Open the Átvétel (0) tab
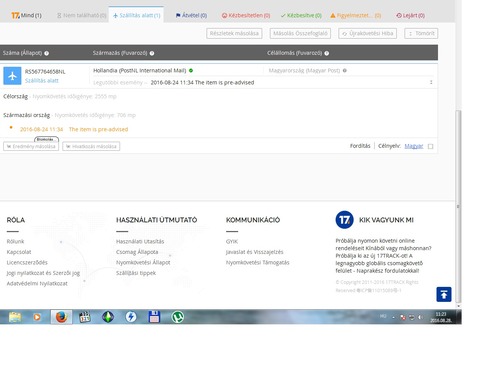This screenshot has height=384, width=480. click(x=191, y=15)
